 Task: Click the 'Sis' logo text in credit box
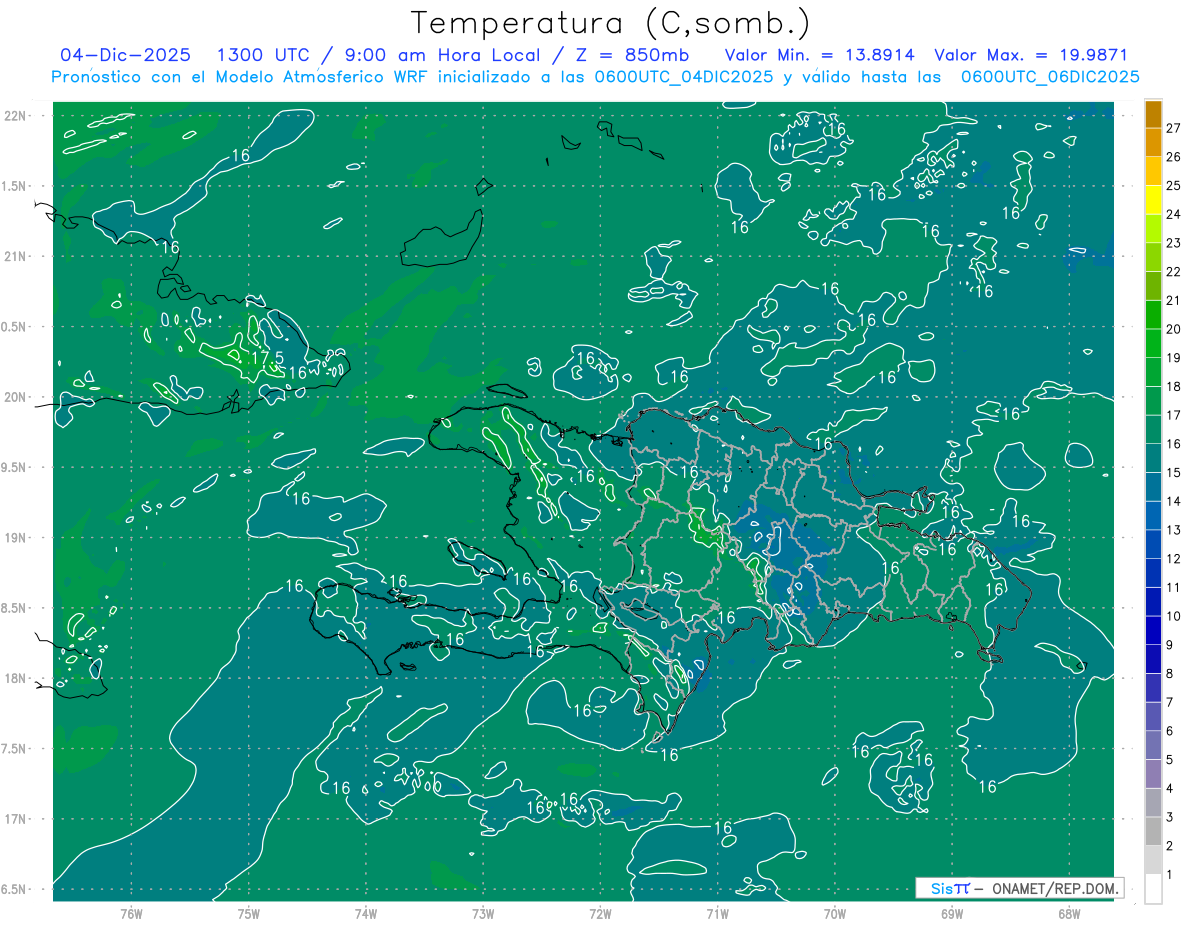pyautogui.click(x=941, y=889)
